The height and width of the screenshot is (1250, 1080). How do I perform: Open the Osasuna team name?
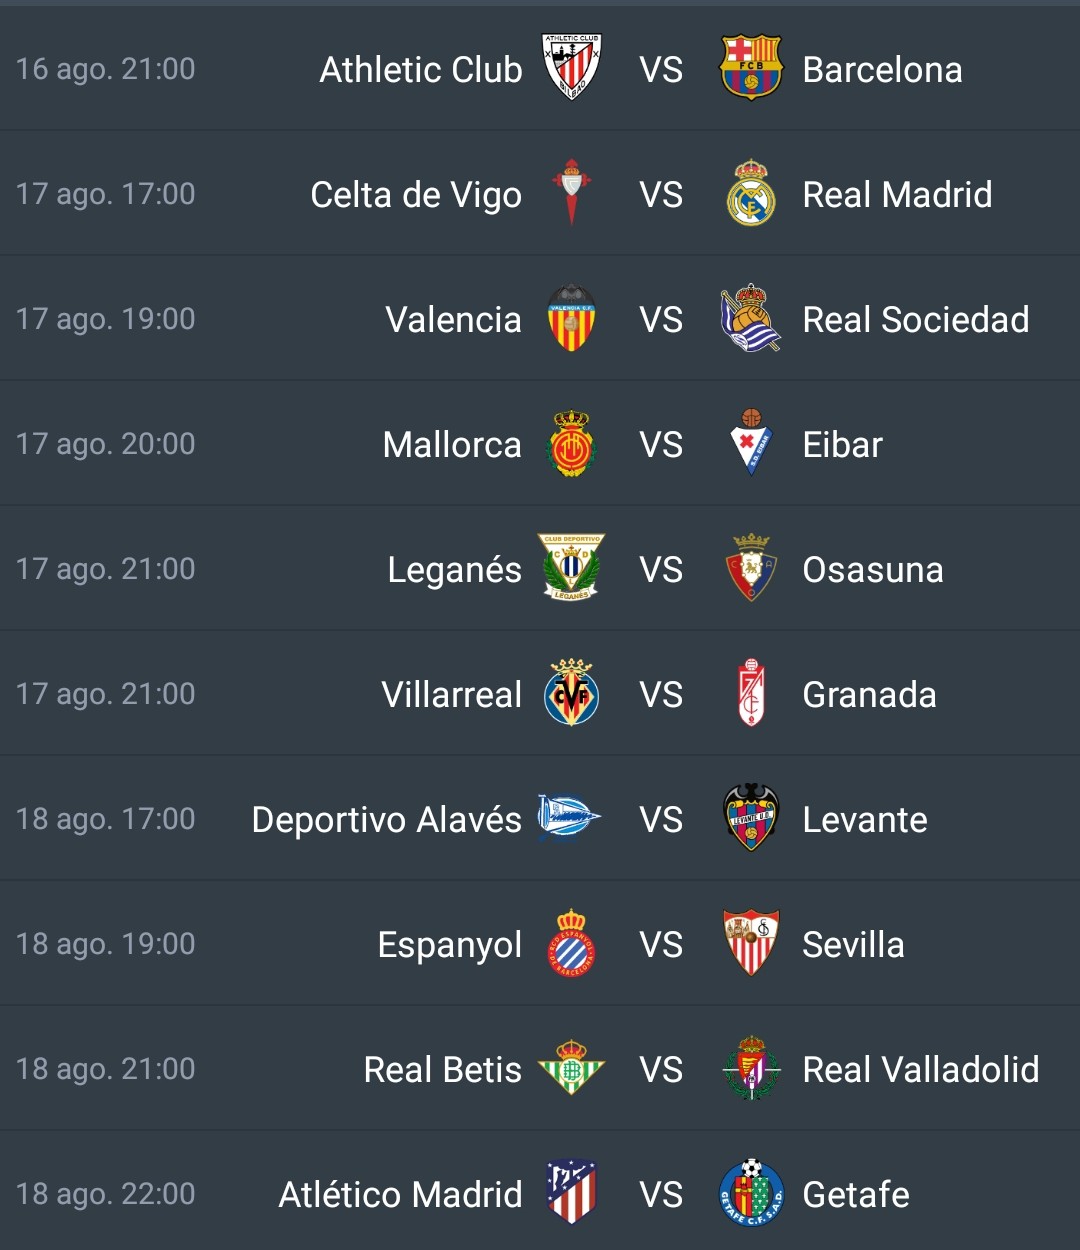point(873,570)
